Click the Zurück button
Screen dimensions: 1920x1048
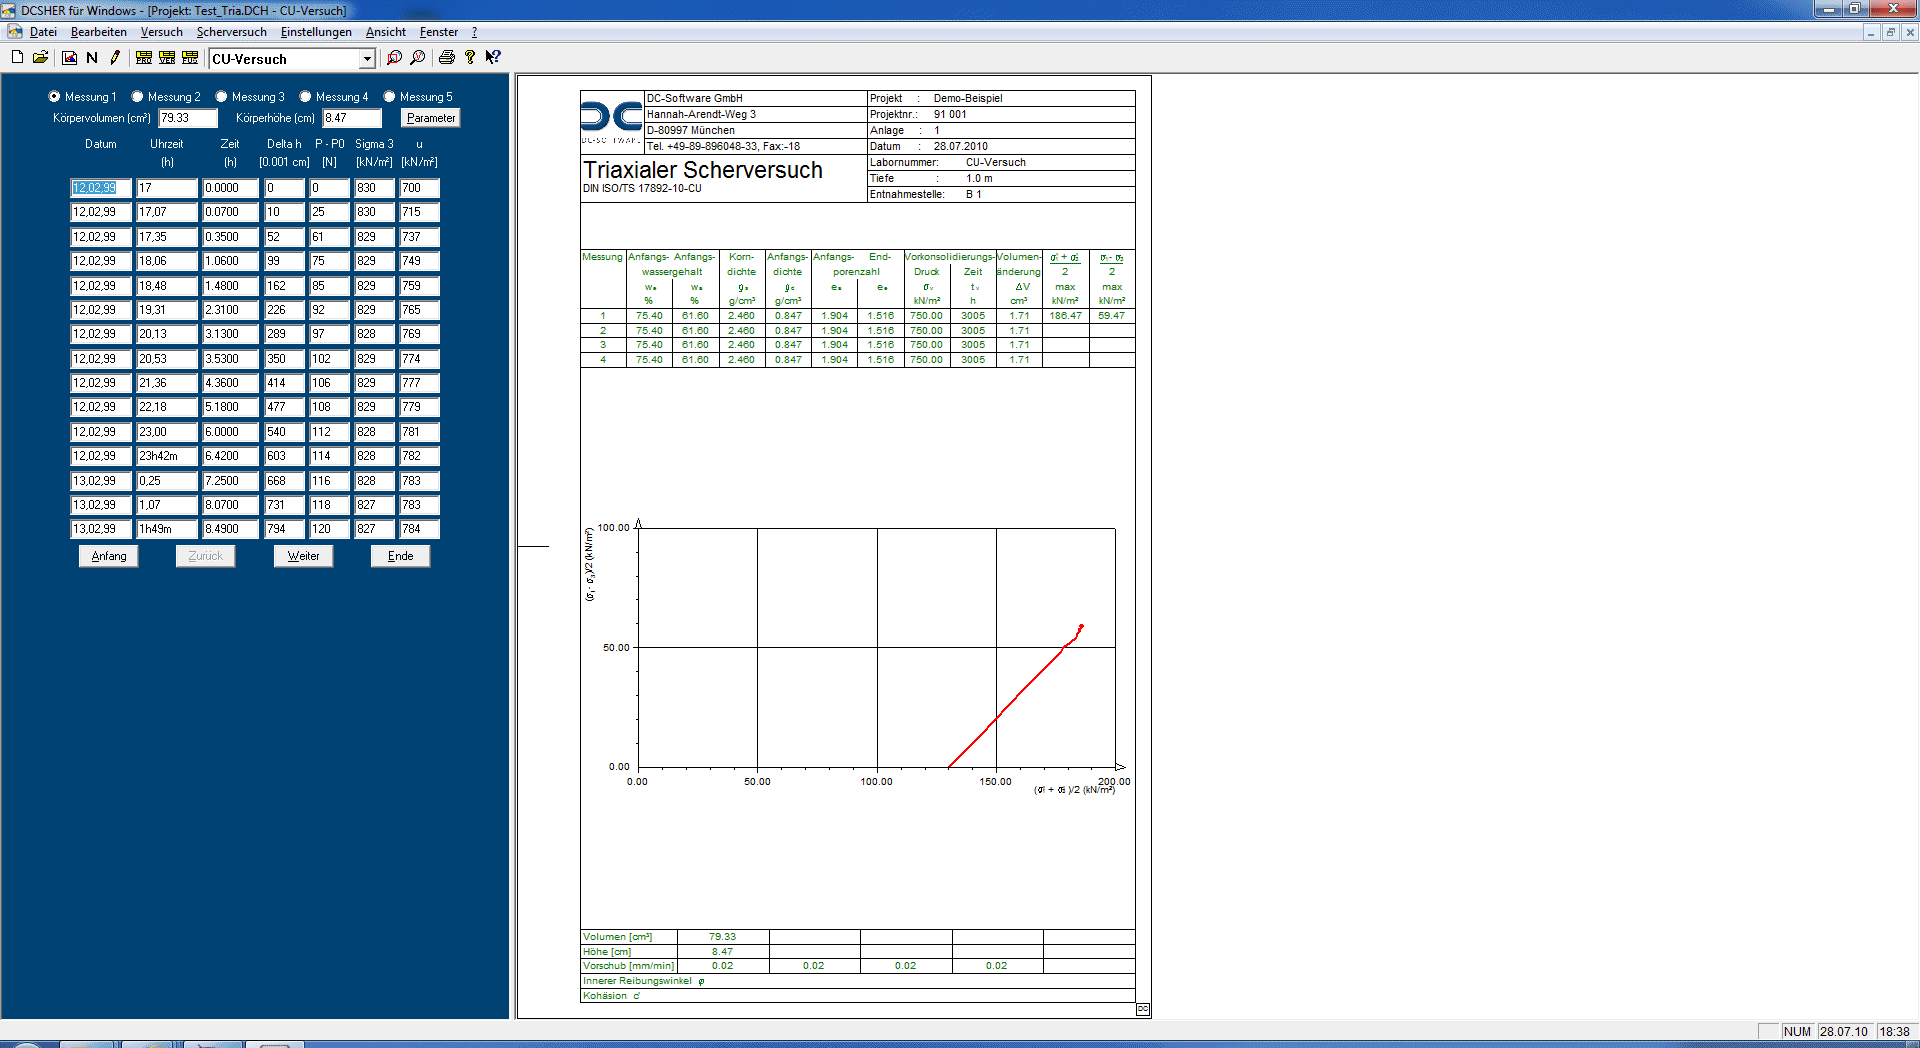click(x=206, y=556)
